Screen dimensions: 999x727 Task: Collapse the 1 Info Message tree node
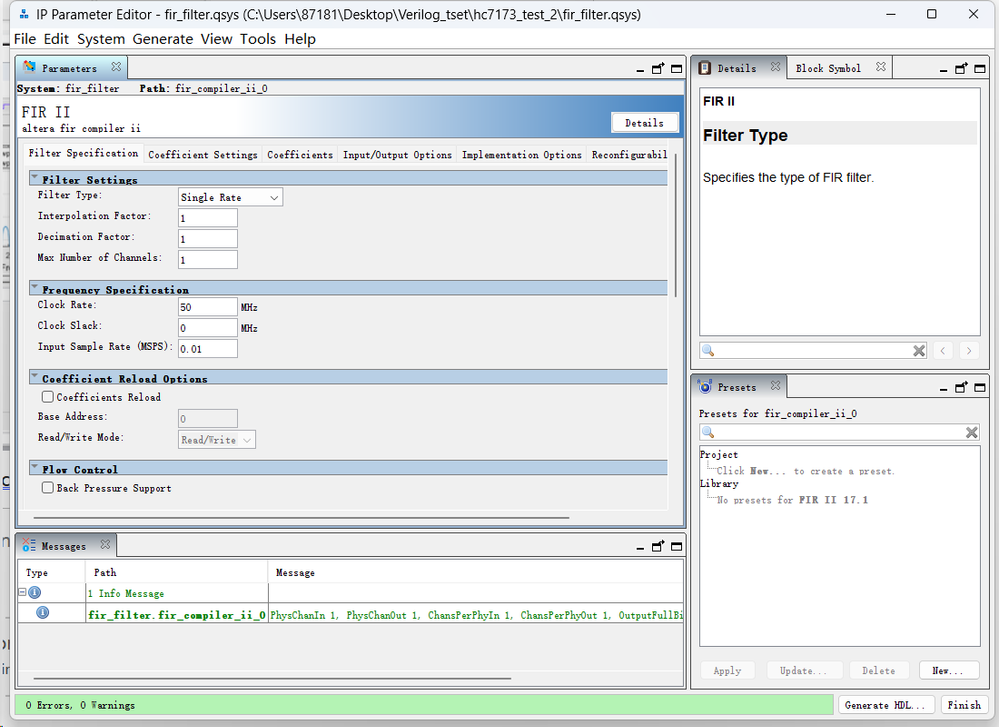pyautogui.click(x=22, y=593)
